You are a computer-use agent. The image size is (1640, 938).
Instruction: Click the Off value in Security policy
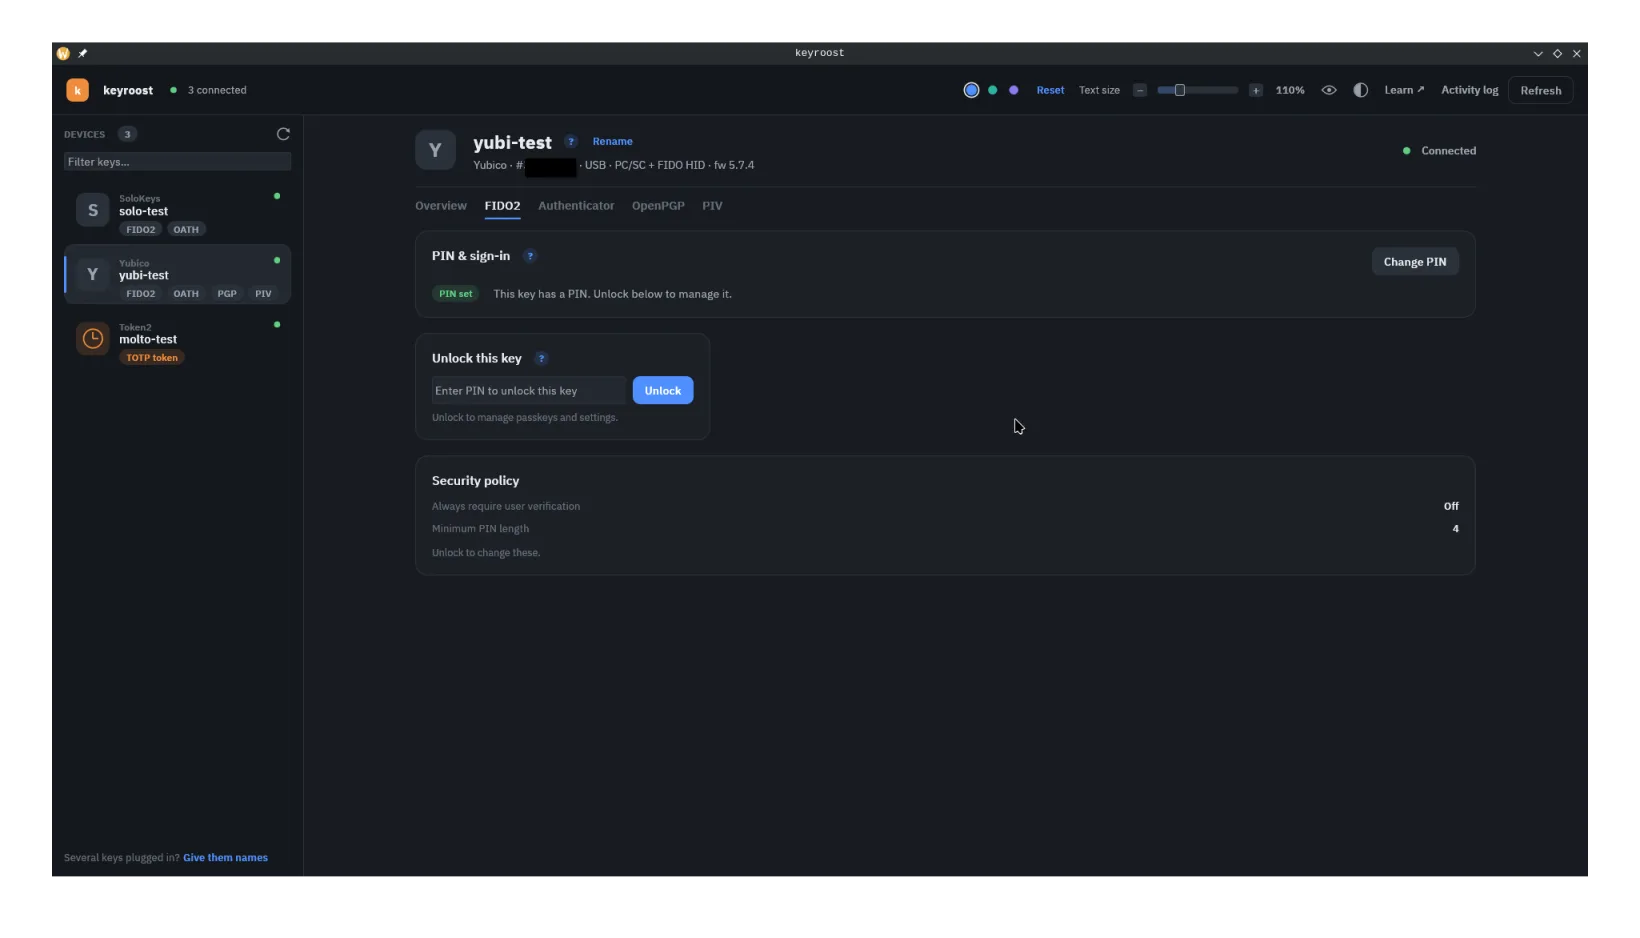(1451, 506)
